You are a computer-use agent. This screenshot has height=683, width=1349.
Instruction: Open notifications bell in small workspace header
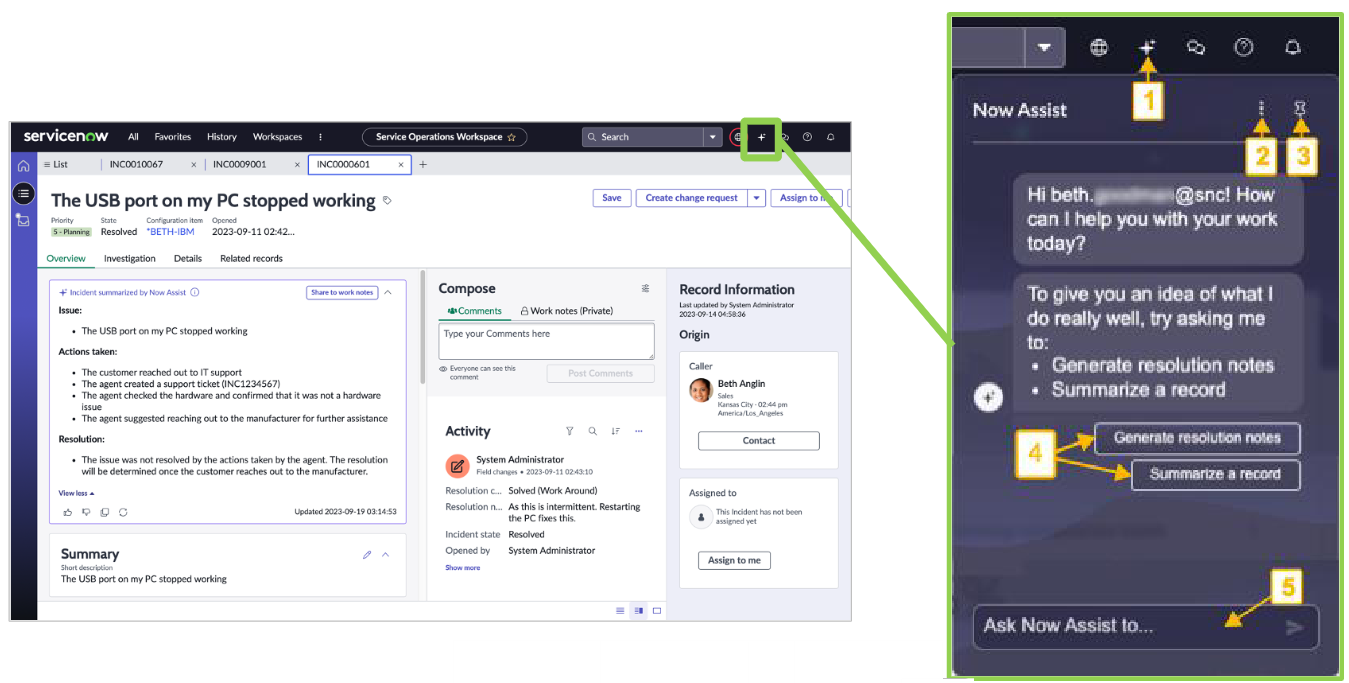[x=830, y=137]
